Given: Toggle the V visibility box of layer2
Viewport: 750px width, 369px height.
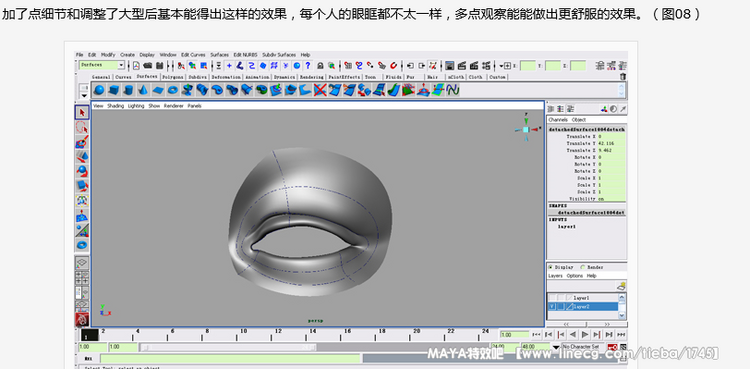Looking at the screenshot, I should (x=552, y=306).
